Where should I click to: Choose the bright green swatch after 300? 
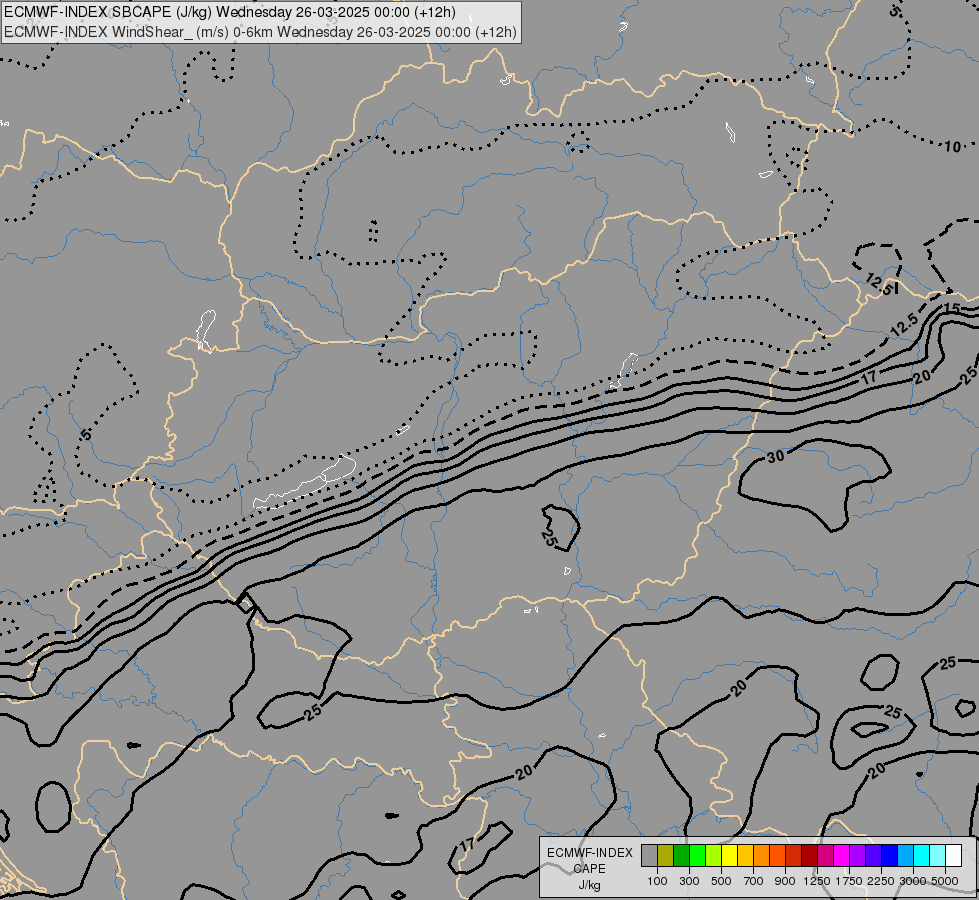point(697,856)
